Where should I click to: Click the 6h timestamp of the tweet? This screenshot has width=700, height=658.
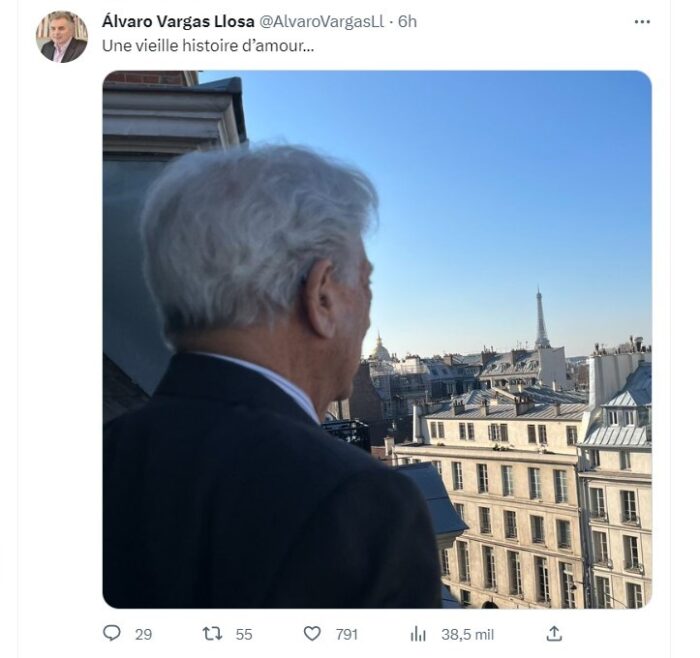tap(407, 21)
